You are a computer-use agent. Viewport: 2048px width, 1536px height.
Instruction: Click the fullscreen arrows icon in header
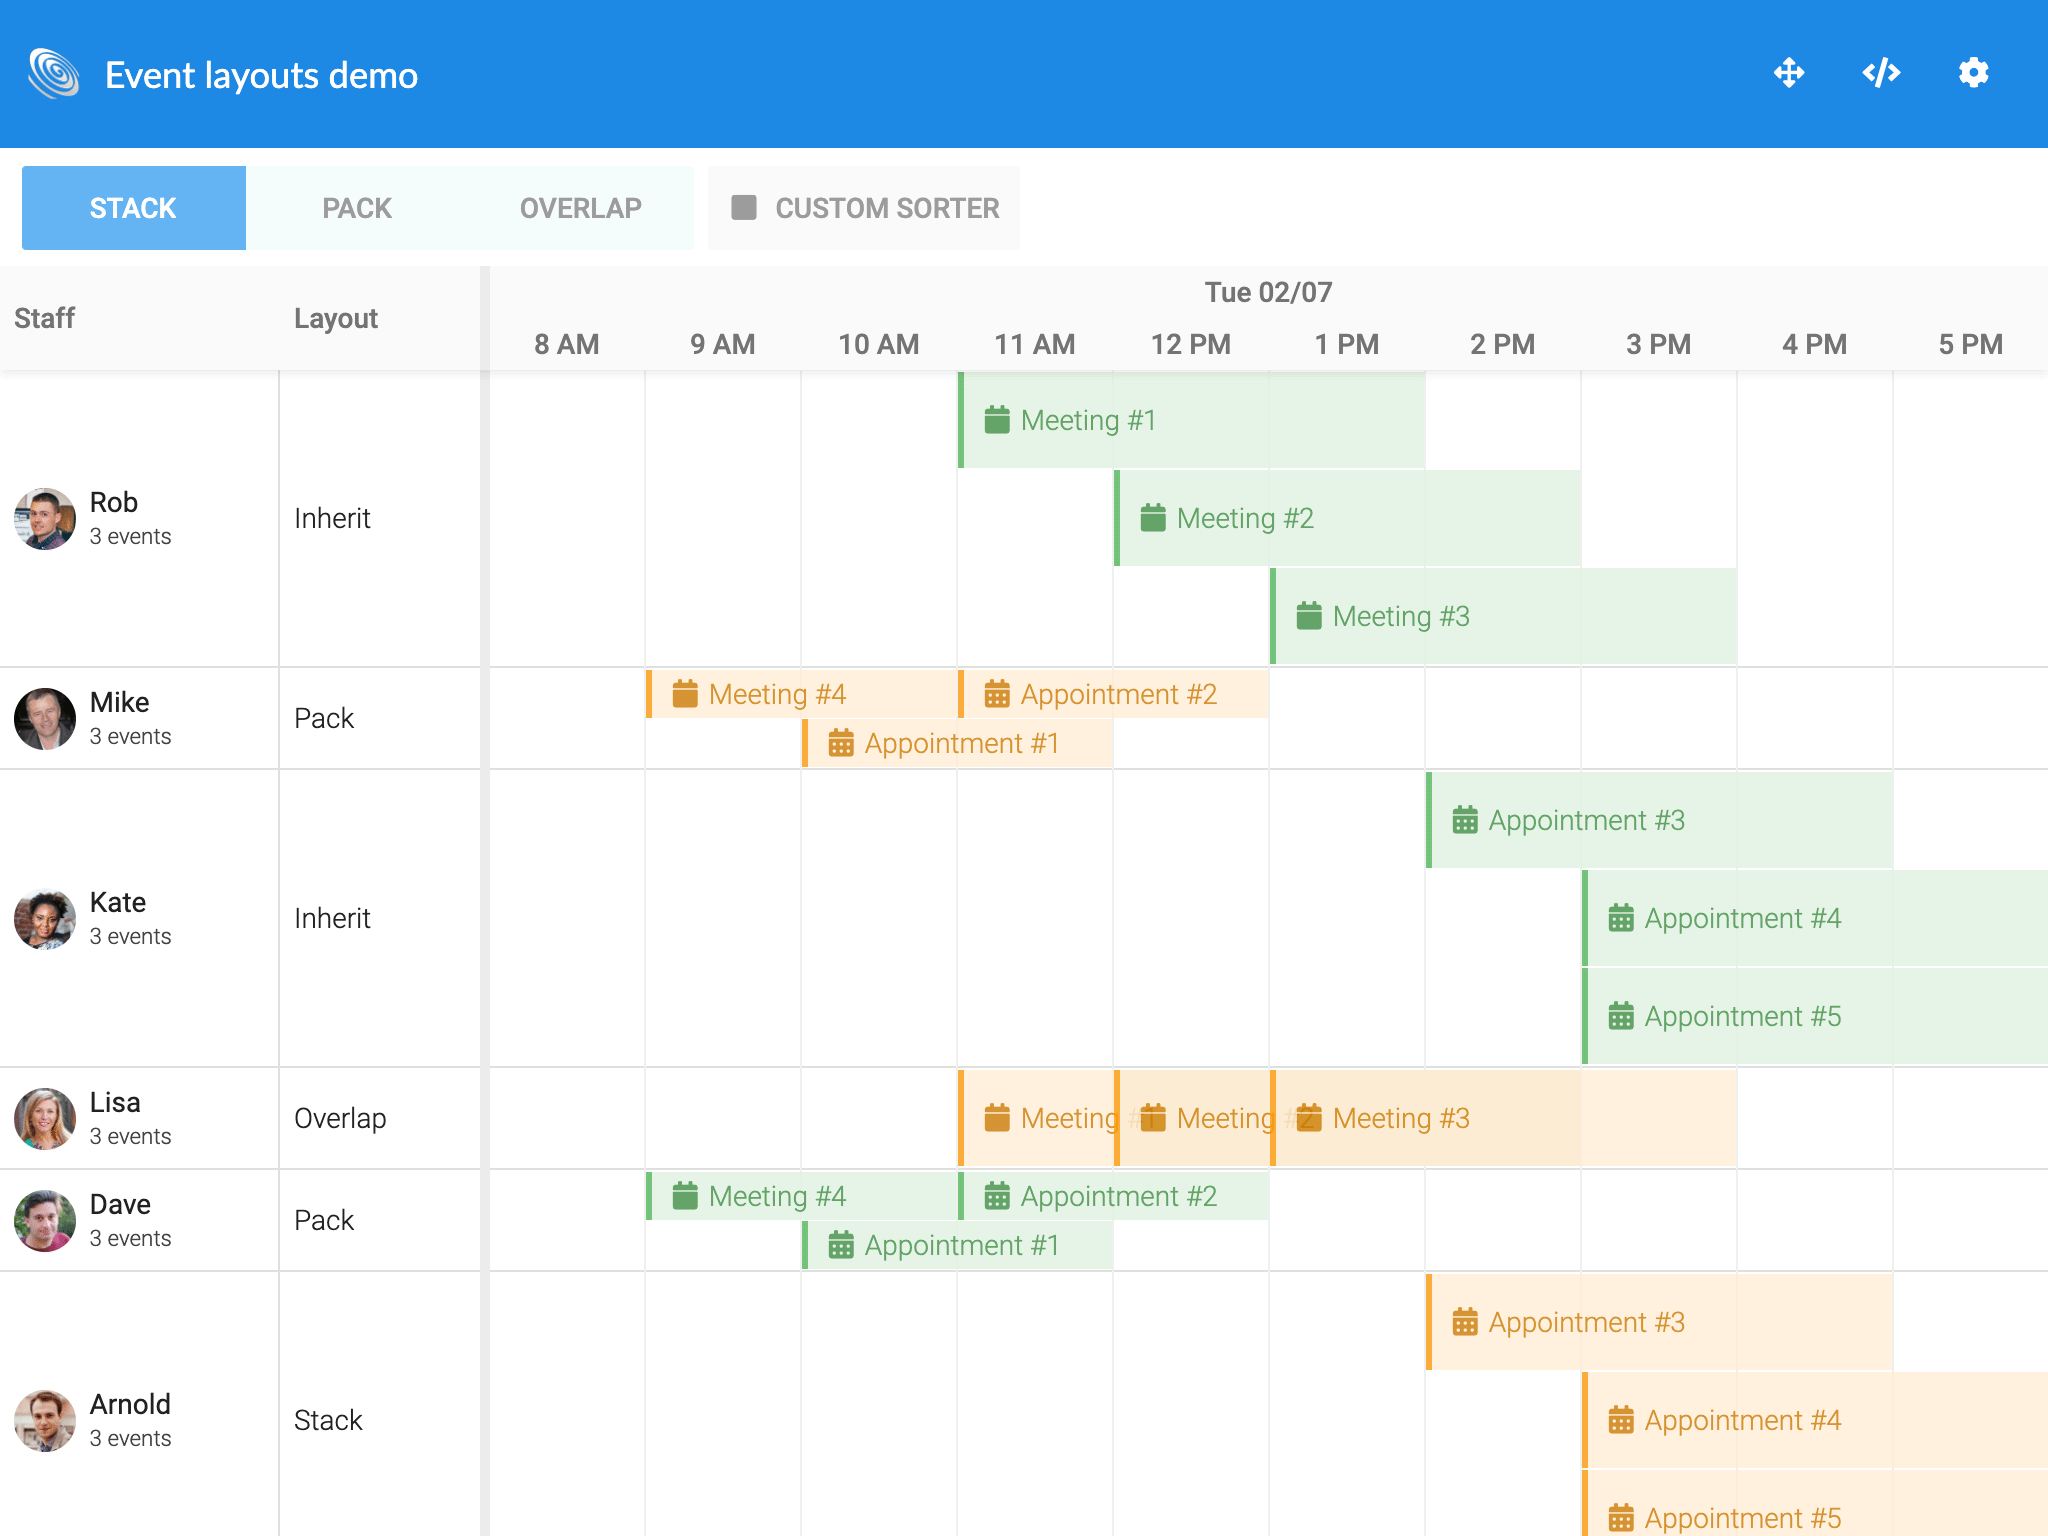click(1789, 73)
